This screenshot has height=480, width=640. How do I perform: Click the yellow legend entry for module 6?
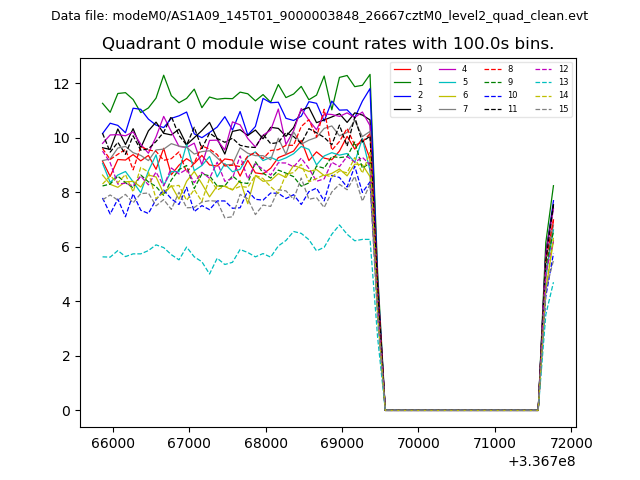448,95
